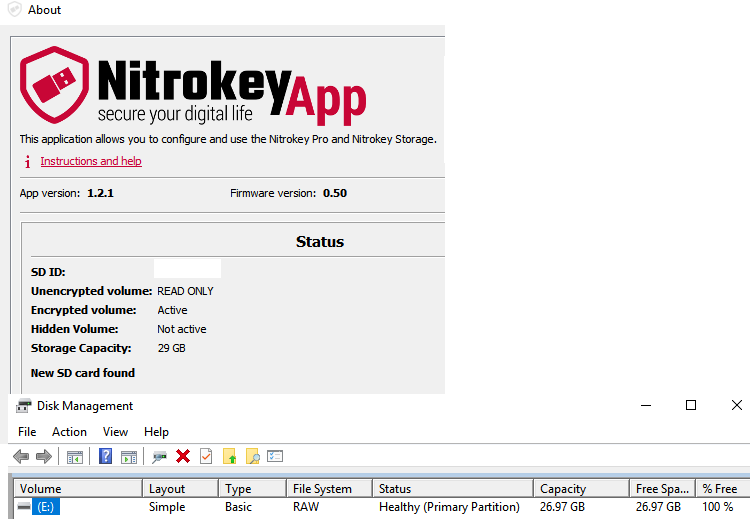Click the Disk Management title bar icon
Screen dimensions: 753x524
[x=24, y=406]
